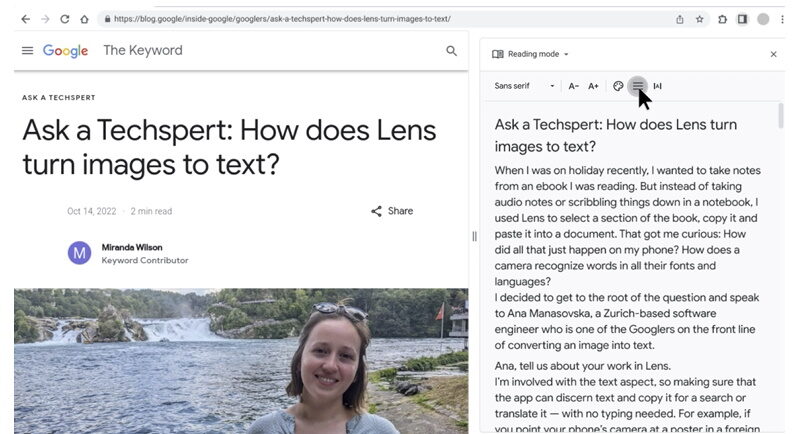Click the Google logo

66,50
